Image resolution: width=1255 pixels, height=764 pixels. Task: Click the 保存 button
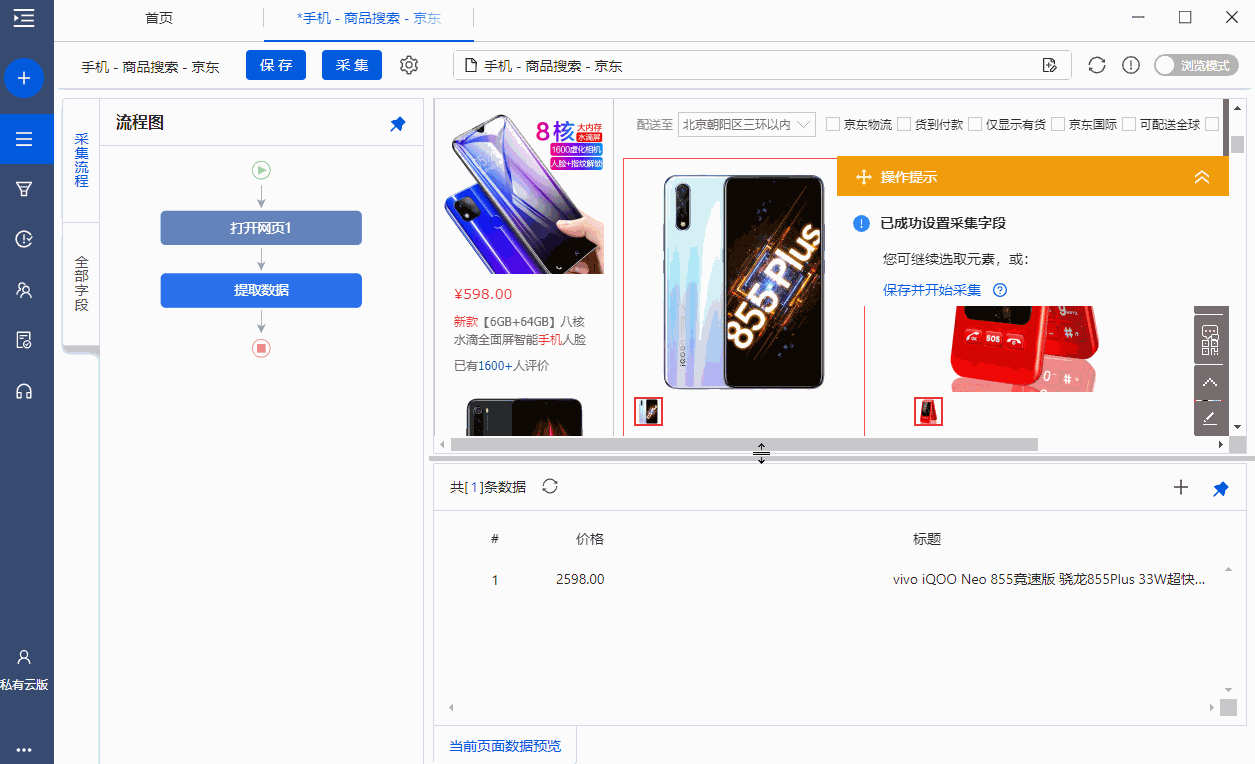click(276, 65)
